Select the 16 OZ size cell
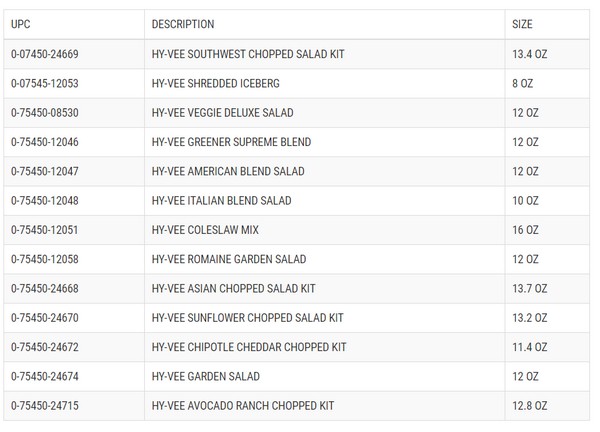600x432 pixels. (x=525, y=230)
